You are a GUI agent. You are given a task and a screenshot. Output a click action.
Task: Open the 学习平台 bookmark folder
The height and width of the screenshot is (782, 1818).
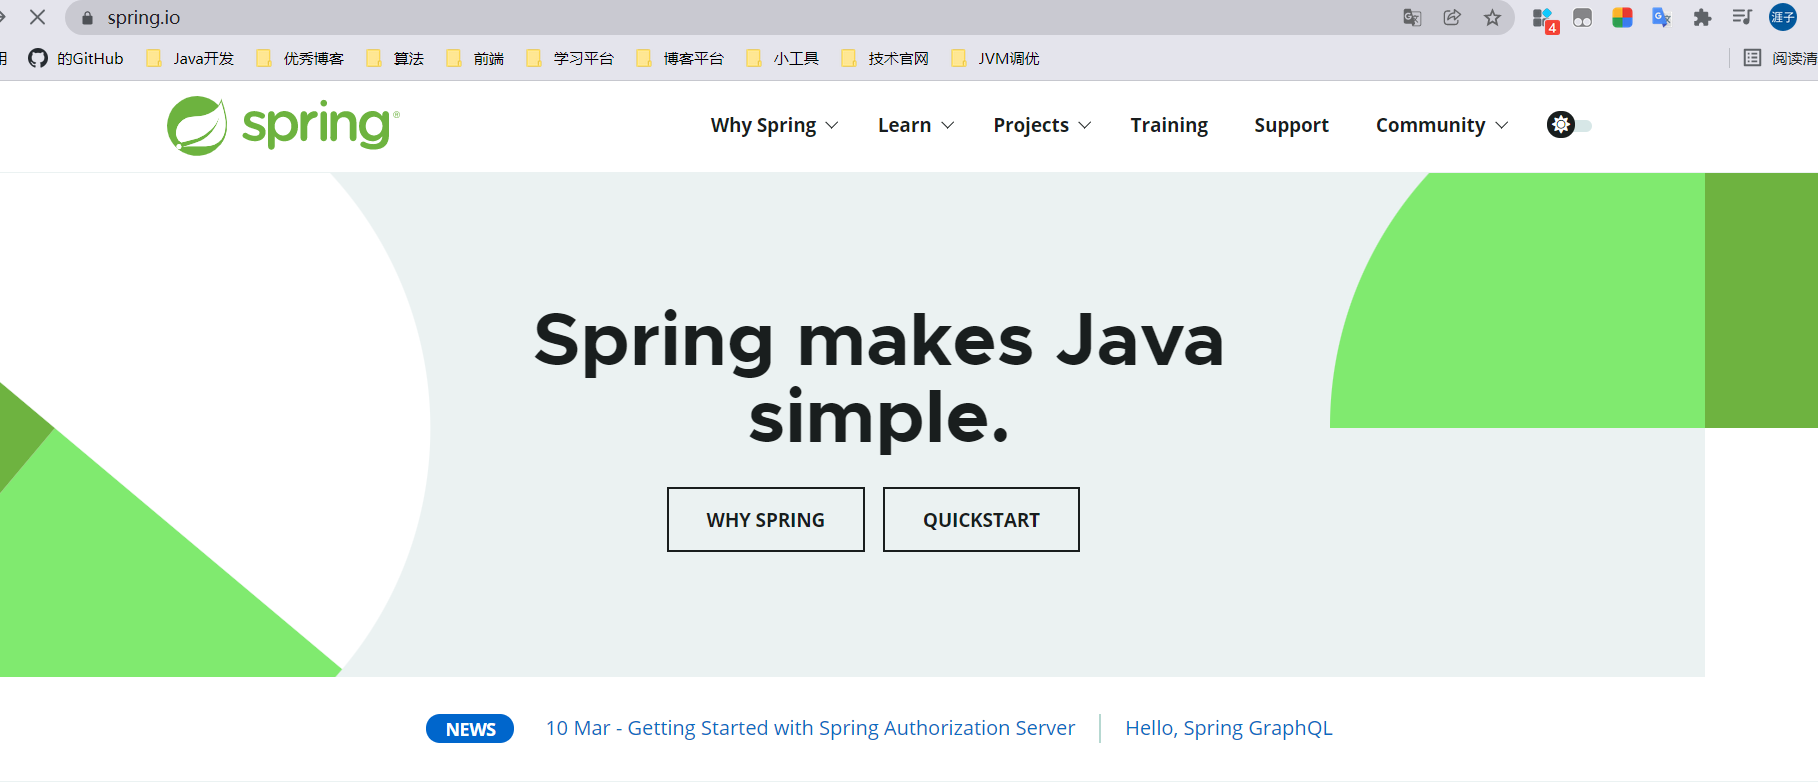click(x=570, y=58)
